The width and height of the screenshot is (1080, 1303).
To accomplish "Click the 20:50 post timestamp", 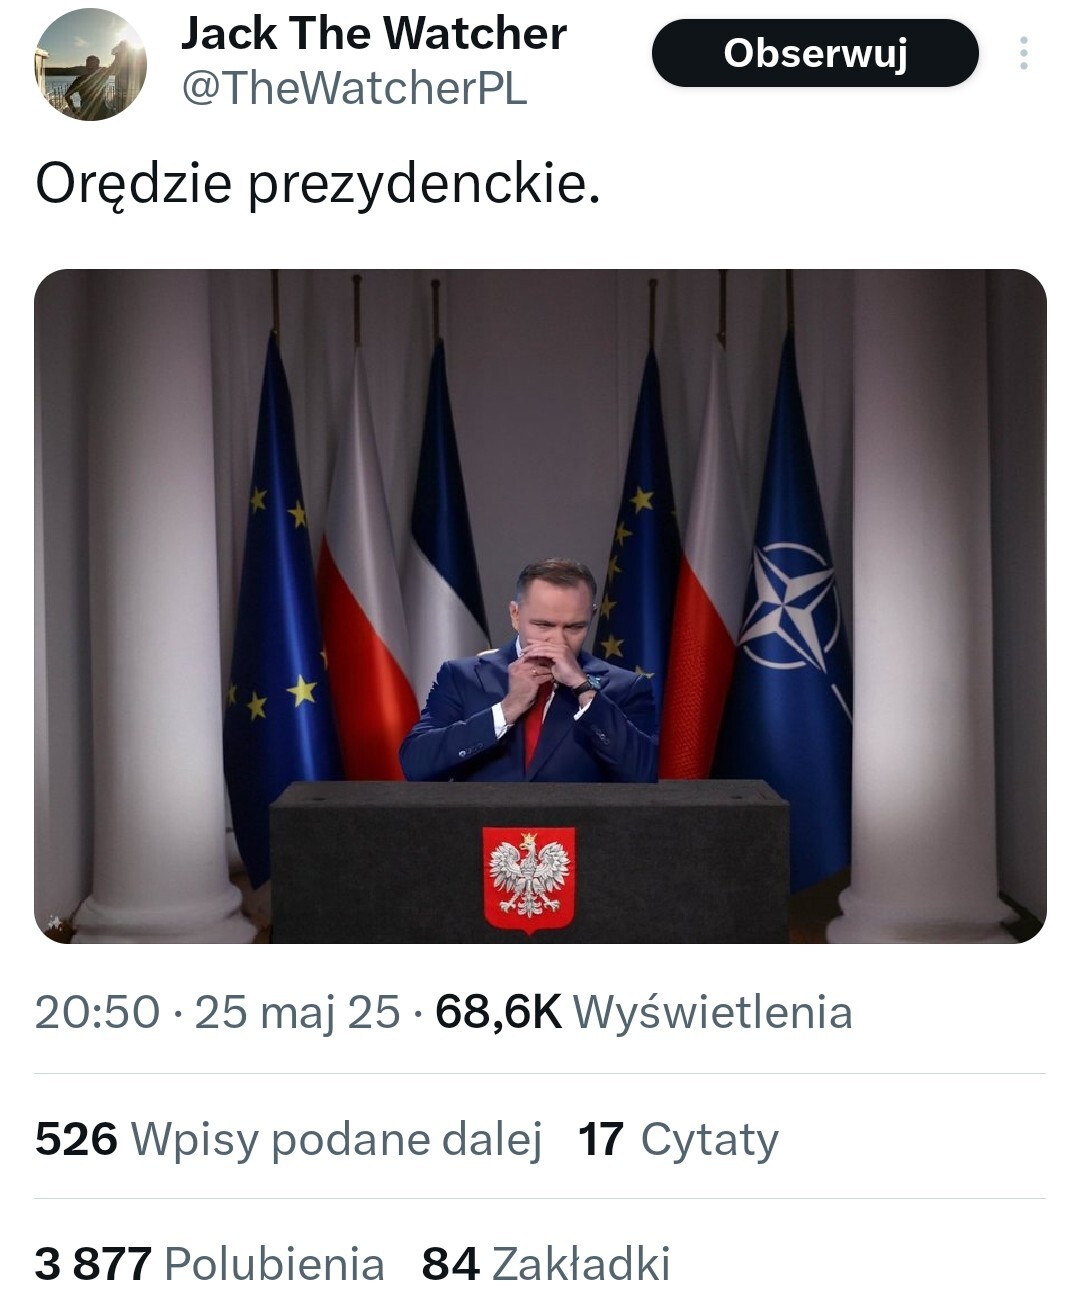I will coord(97,1012).
